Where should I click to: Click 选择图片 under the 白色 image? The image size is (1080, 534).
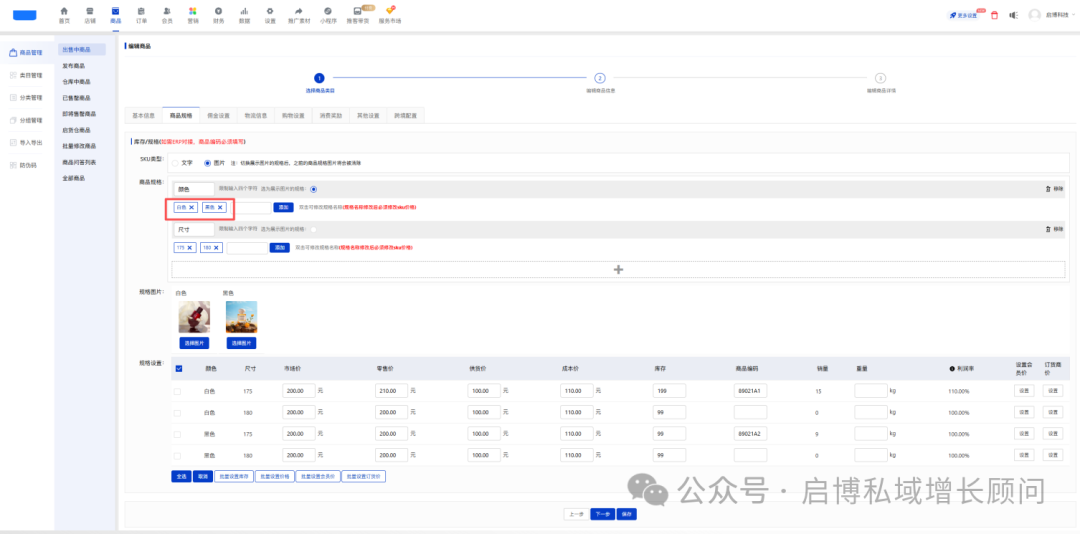point(194,343)
